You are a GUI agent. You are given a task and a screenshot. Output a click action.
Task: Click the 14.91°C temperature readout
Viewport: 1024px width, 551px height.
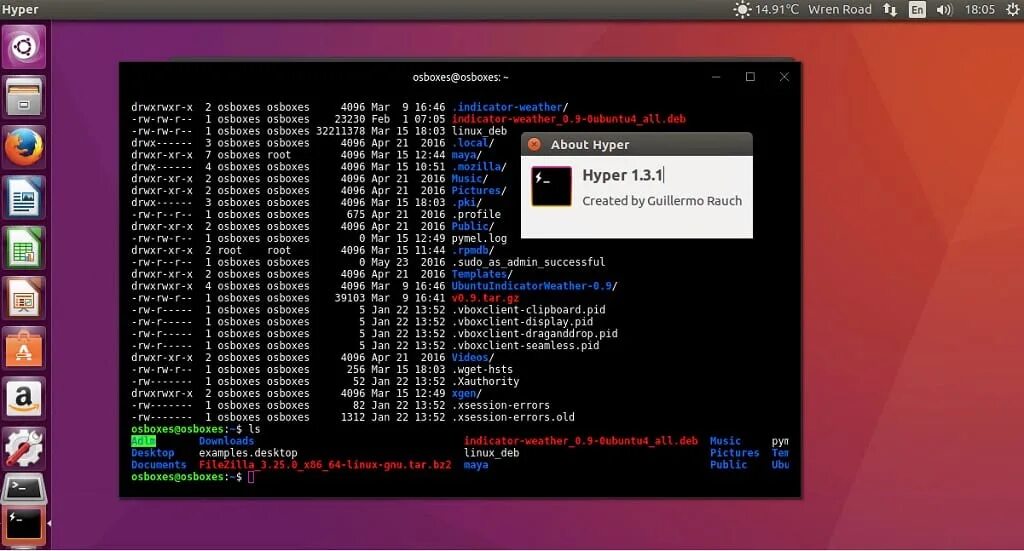(776, 9)
